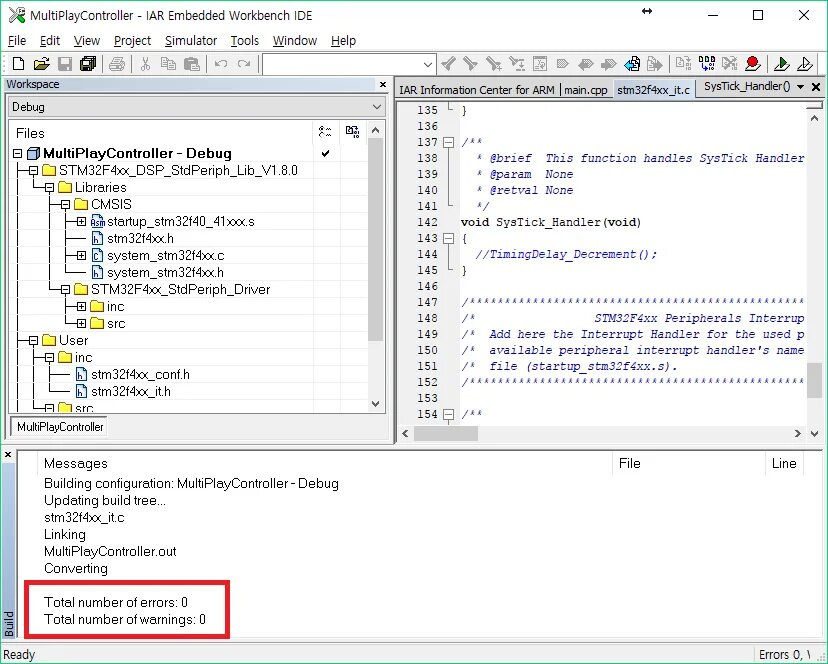This screenshot has width=828, height=664.
Task: Click the Download and Debug green arrow
Action: [x=782, y=64]
